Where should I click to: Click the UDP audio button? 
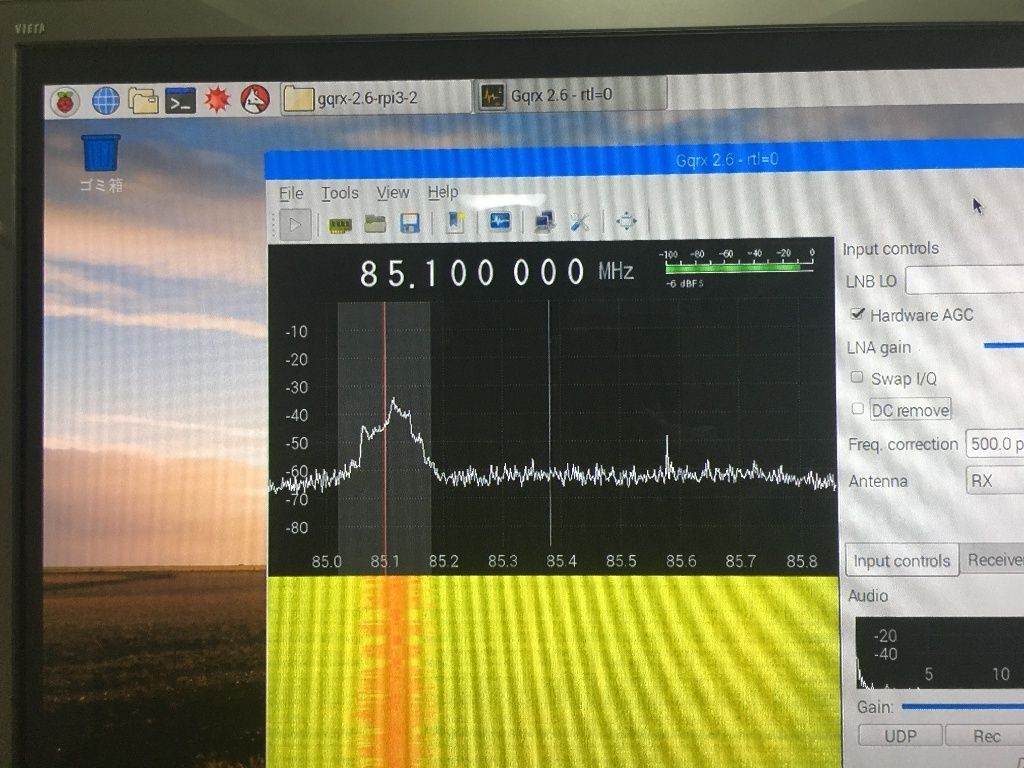pyautogui.click(x=901, y=736)
